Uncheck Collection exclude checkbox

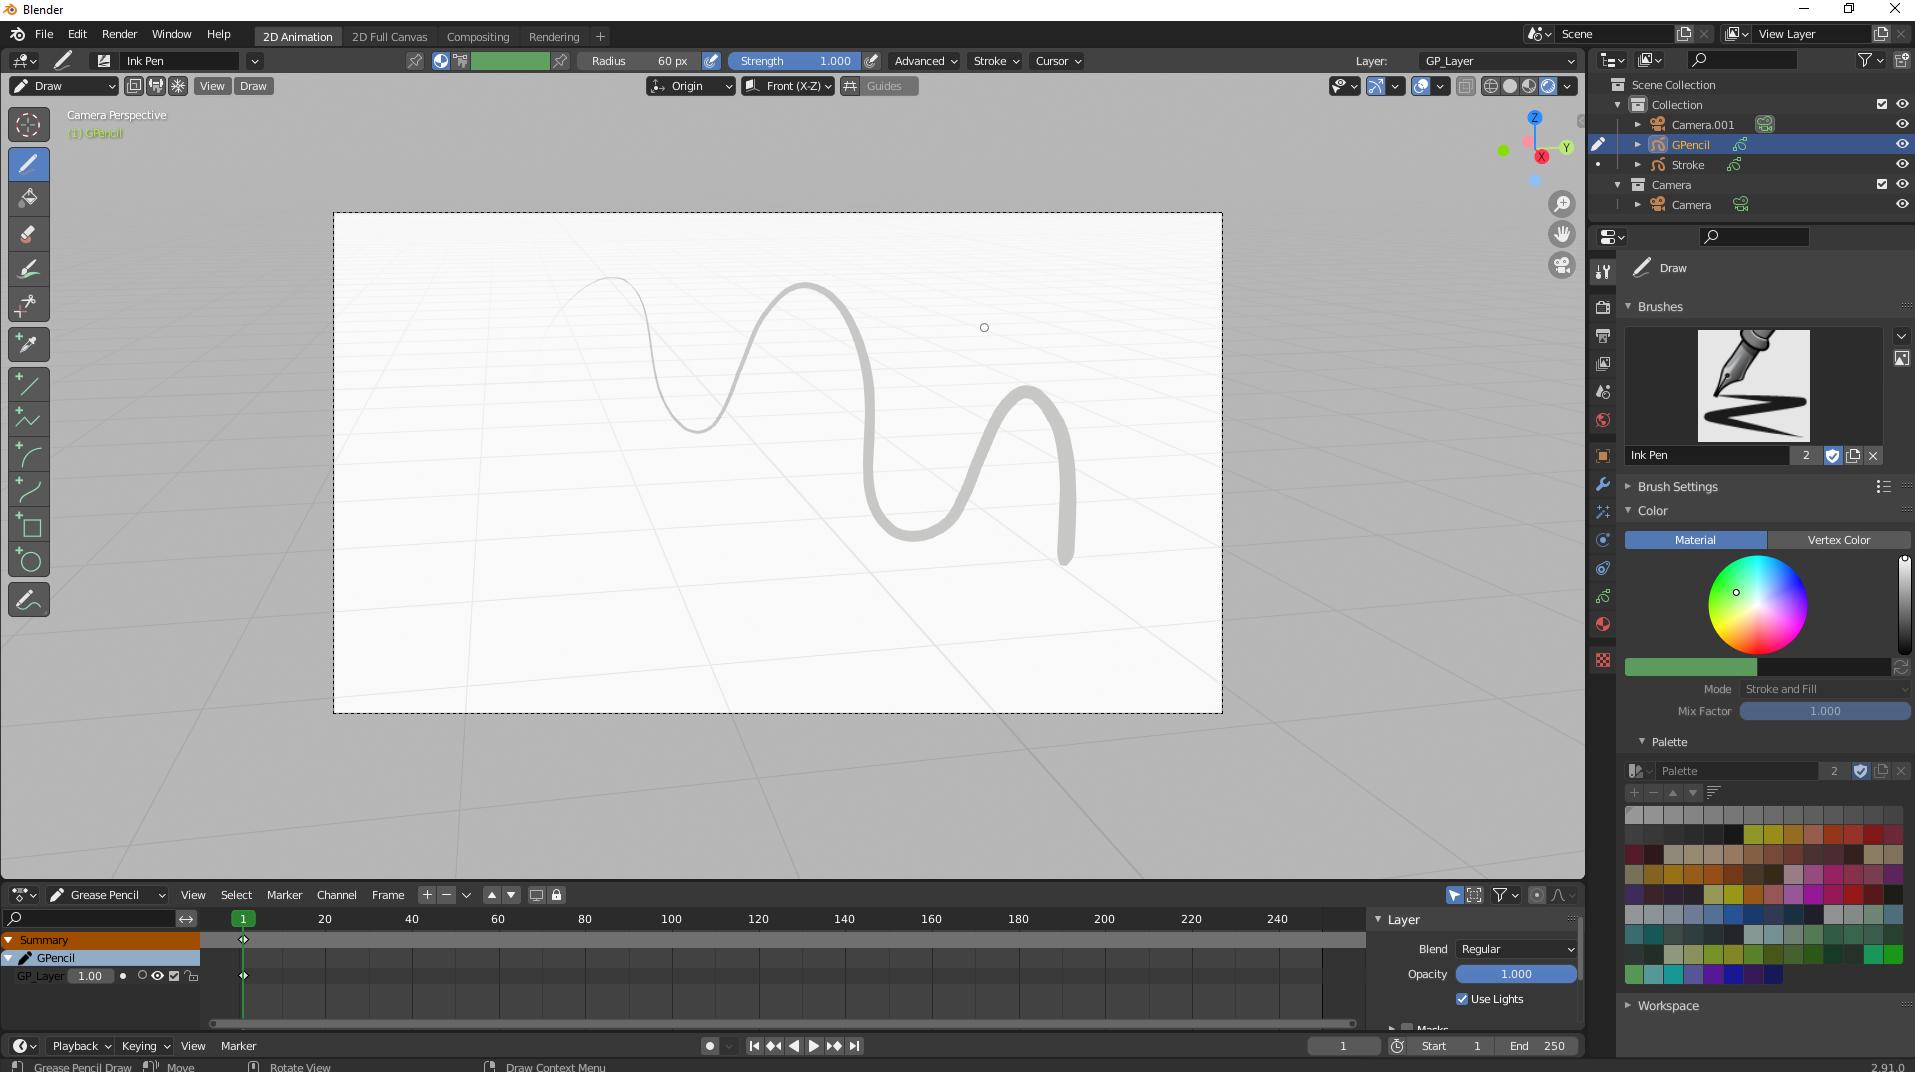tap(1881, 105)
